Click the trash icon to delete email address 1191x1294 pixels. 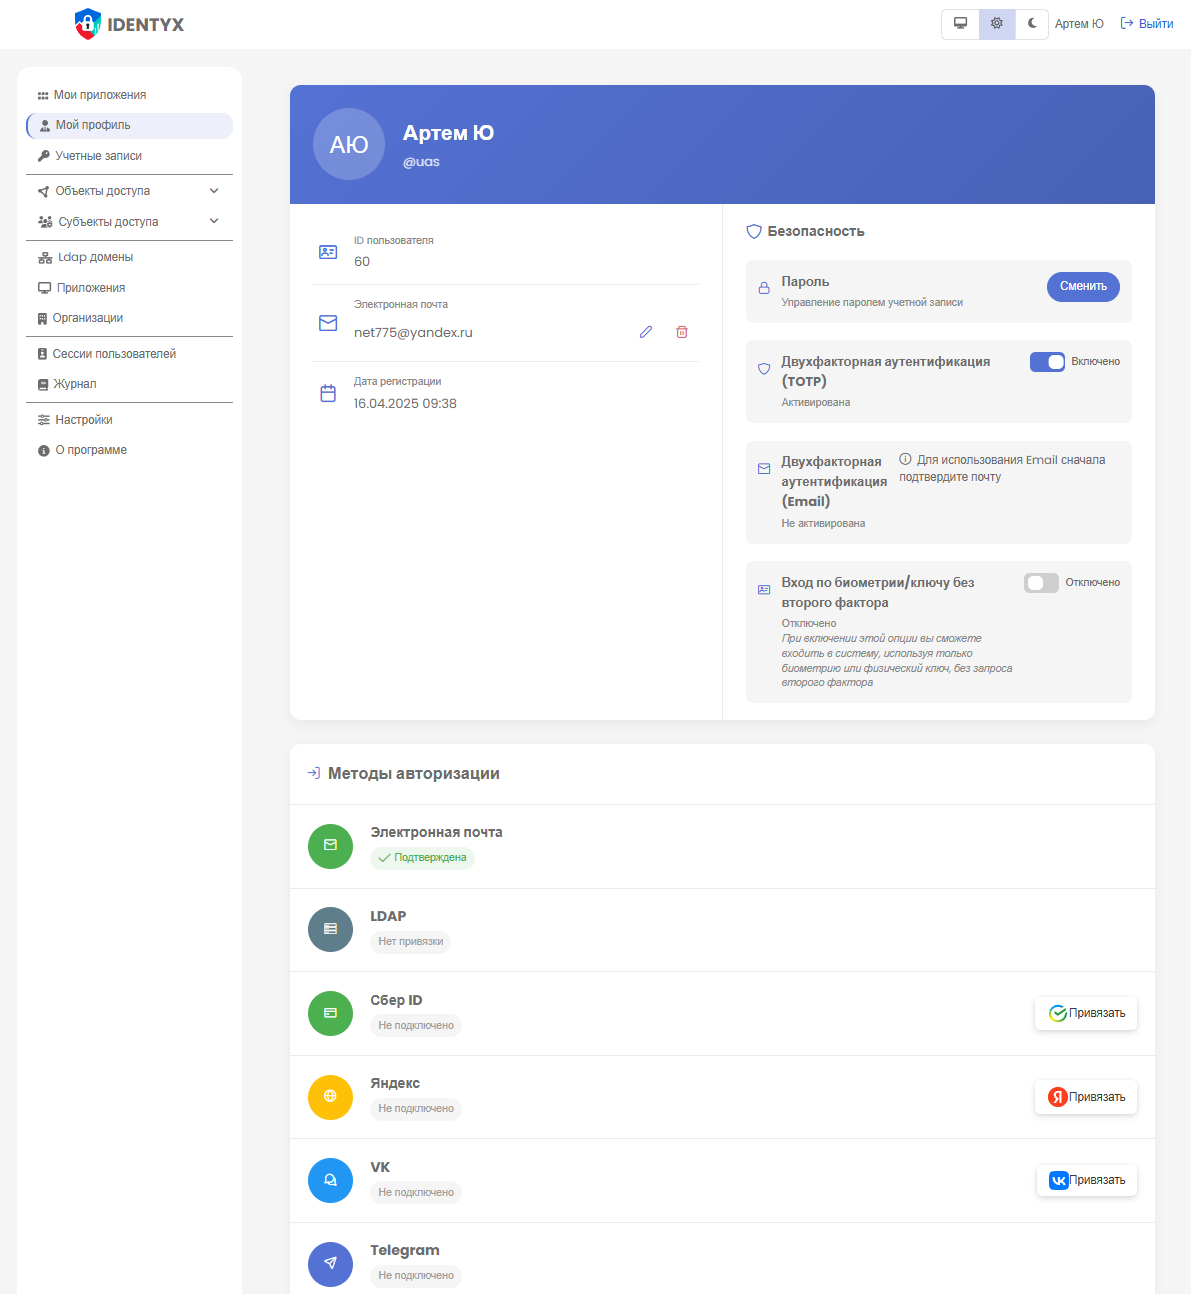pyautogui.click(x=681, y=331)
